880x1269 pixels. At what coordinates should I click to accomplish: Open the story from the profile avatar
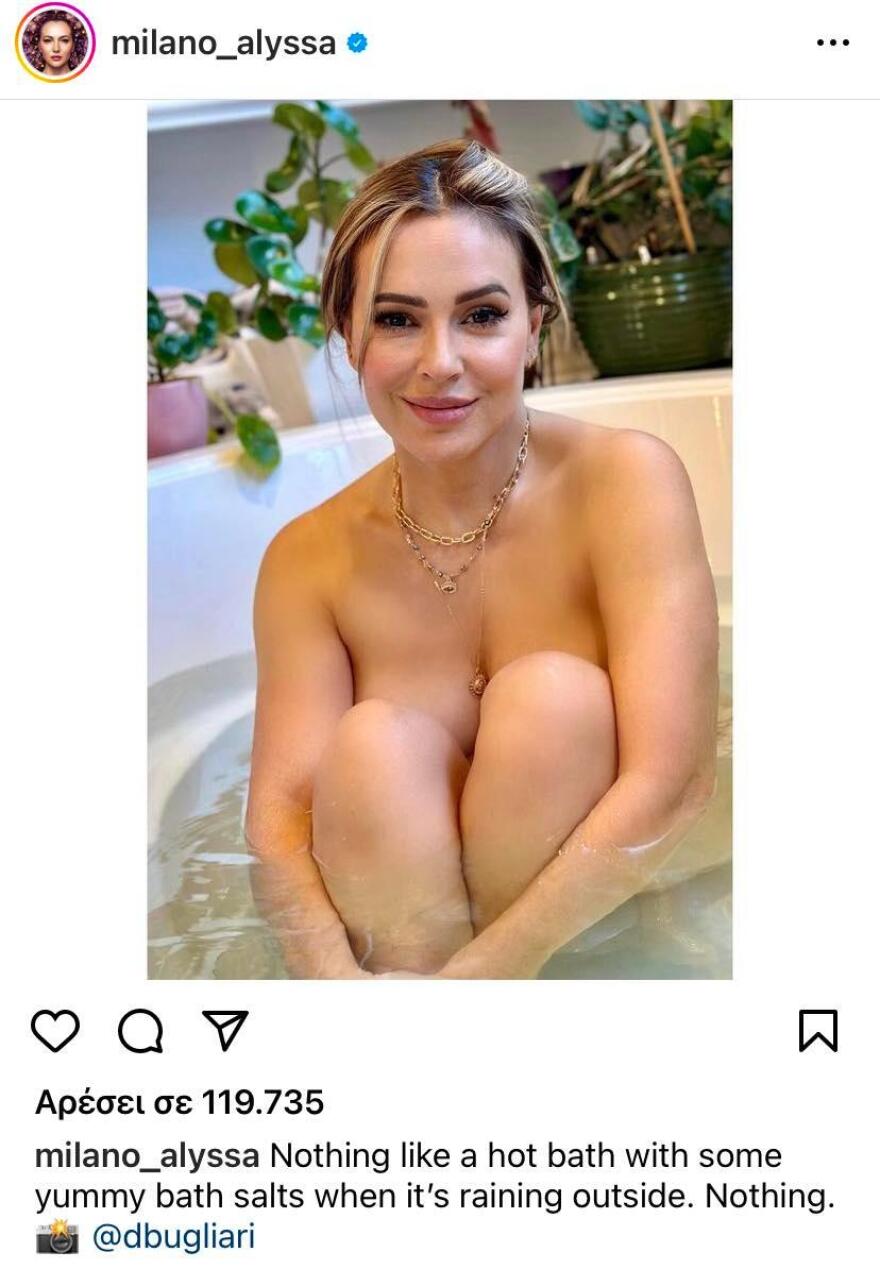(55, 43)
